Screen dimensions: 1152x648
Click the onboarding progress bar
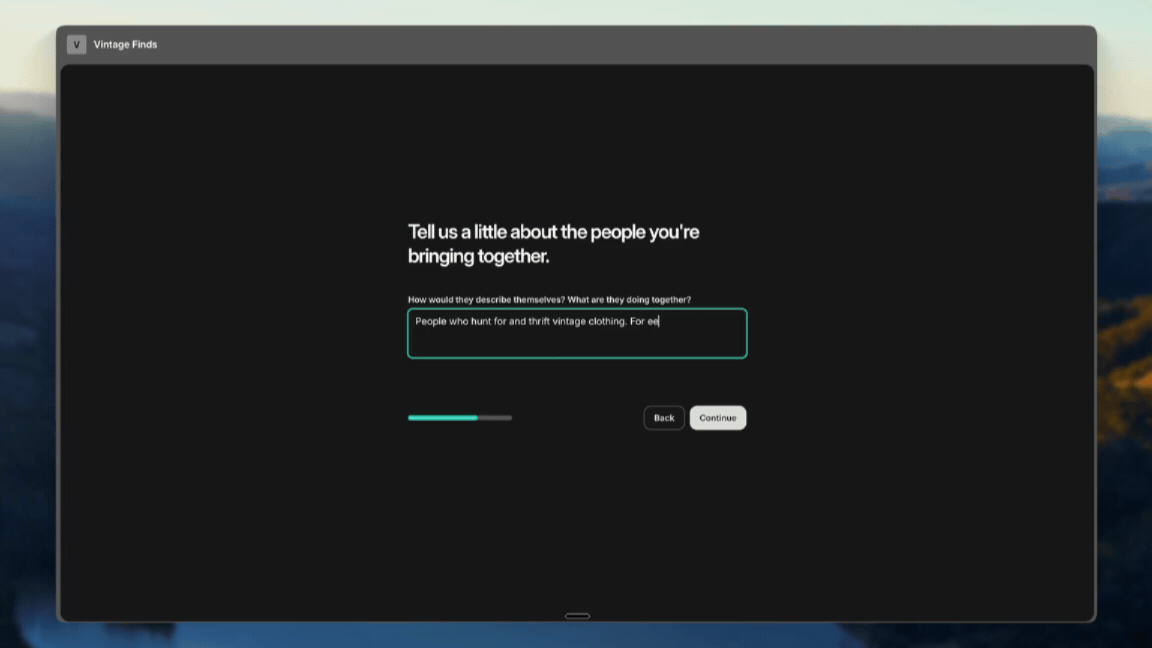pos(460,418)
